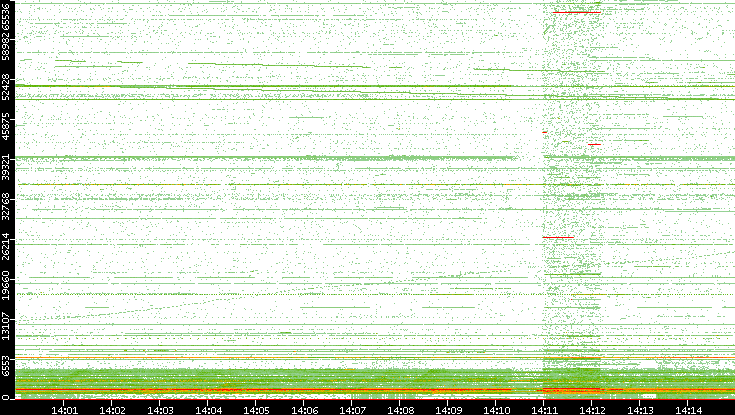The width and height of the screenshot is (735, 415).
Task: Click the 14:05 time axis label
Action: click(x=256, y=408)
